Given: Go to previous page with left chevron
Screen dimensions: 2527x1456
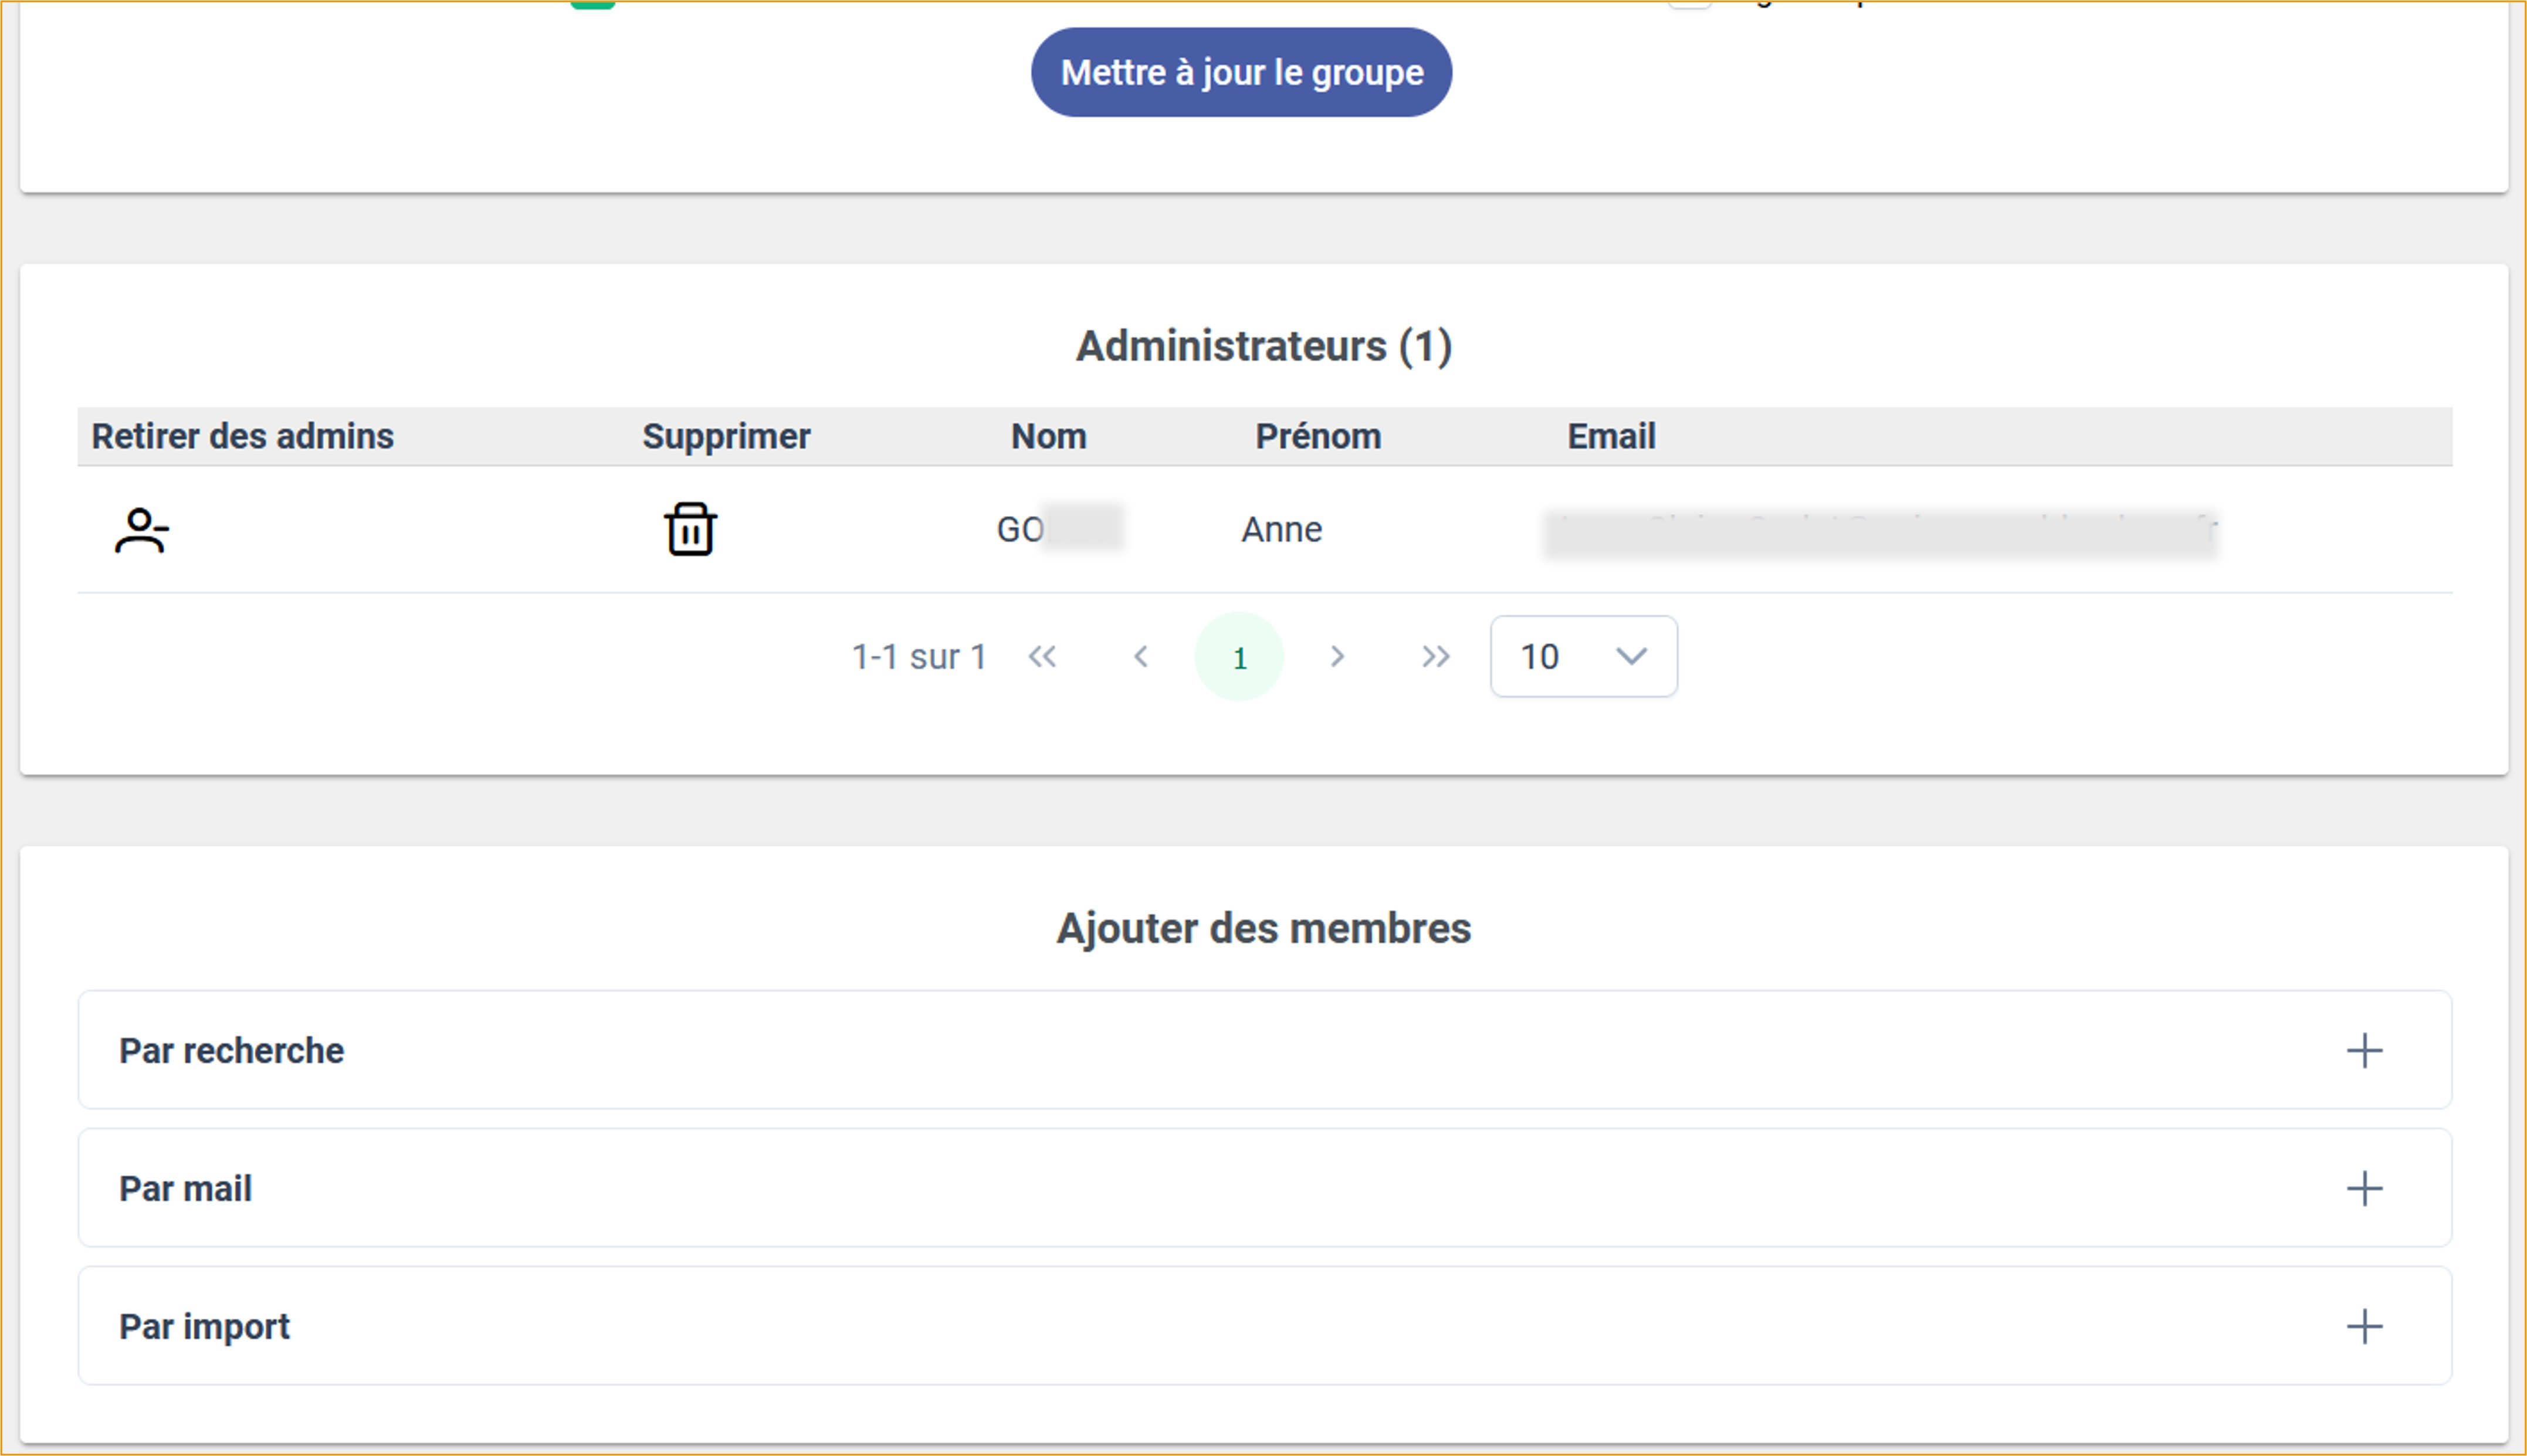Looking at the screenshot, I should pyautogui.click(x=1140, y=657).
